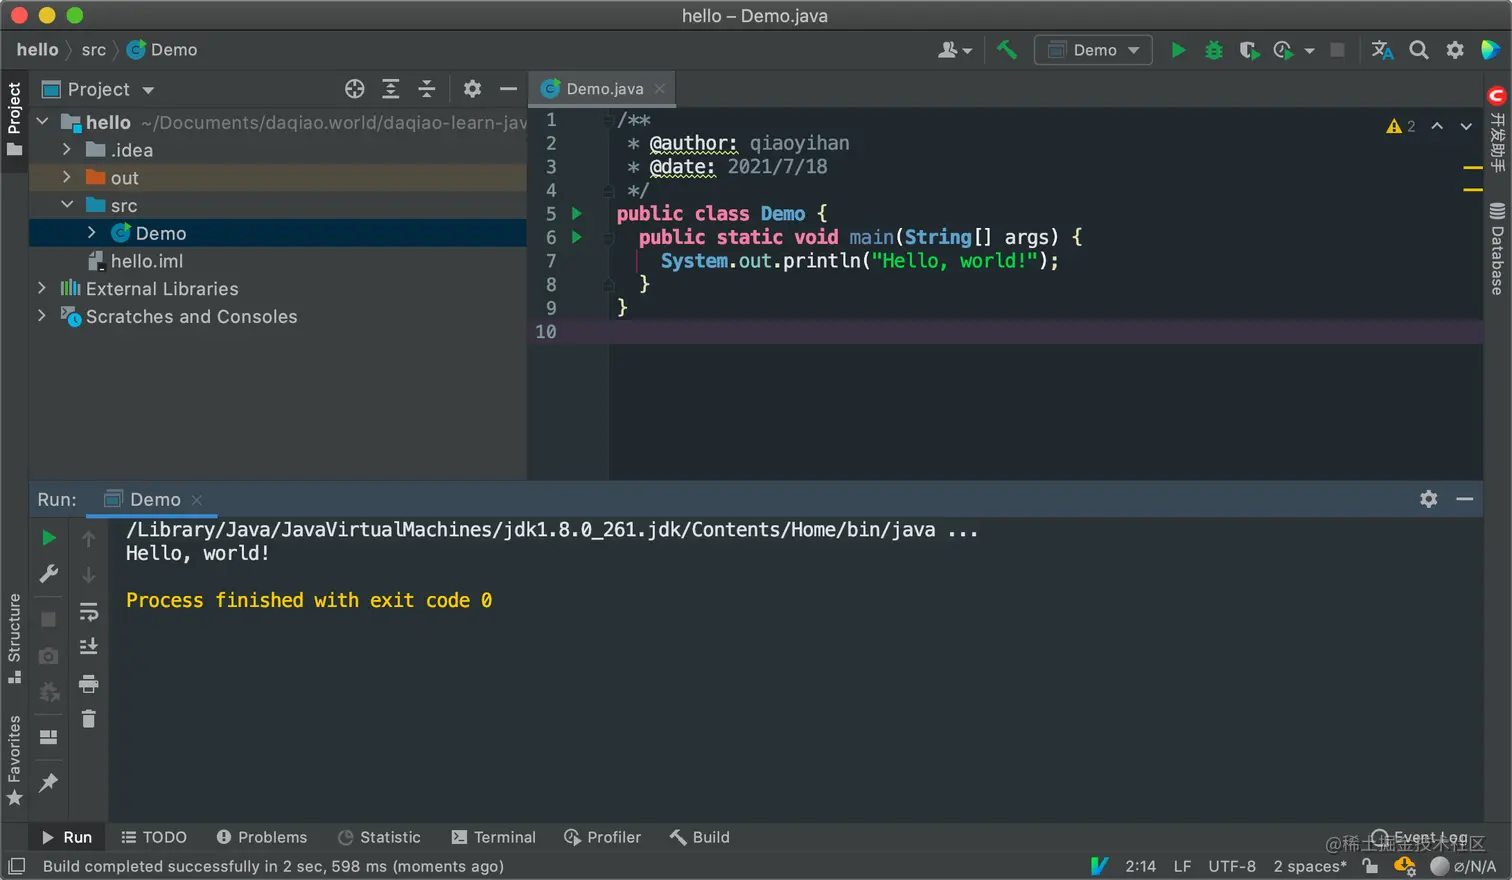Print console output using printer icon
This screenshot has width=1512, height=880.
88,684
